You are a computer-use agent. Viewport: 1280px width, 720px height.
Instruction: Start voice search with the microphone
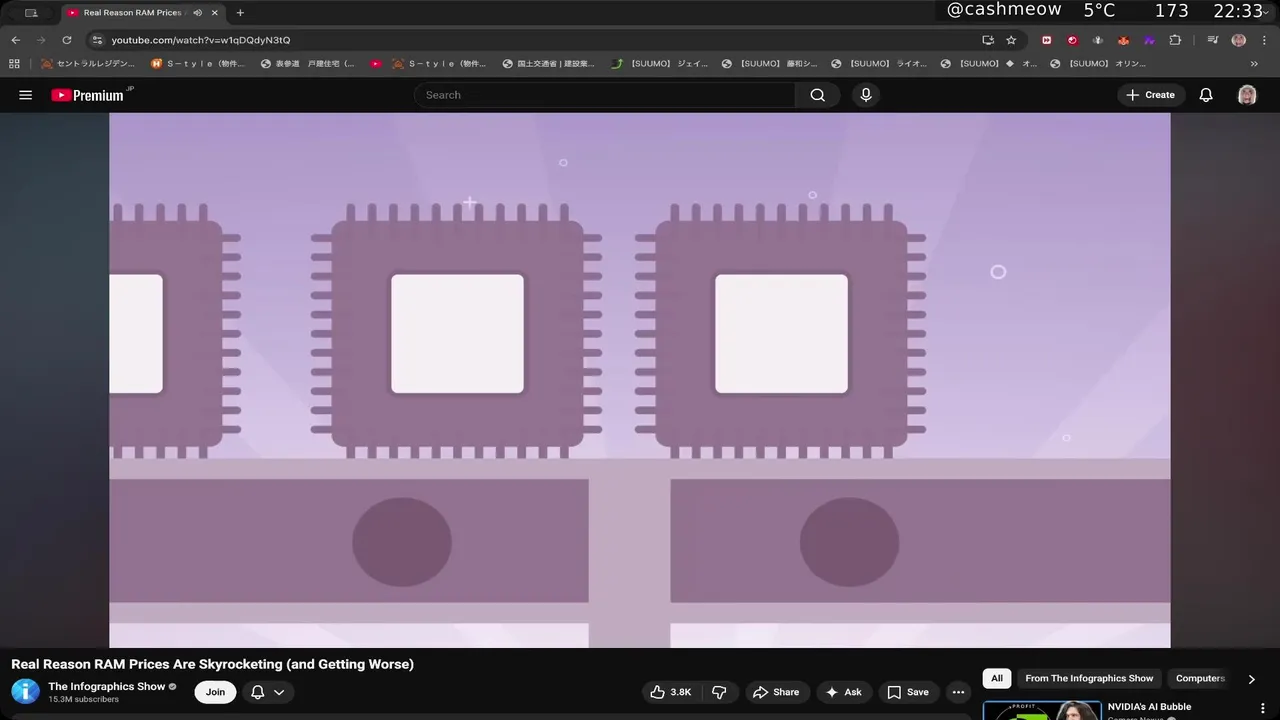(x=866, y=95)
